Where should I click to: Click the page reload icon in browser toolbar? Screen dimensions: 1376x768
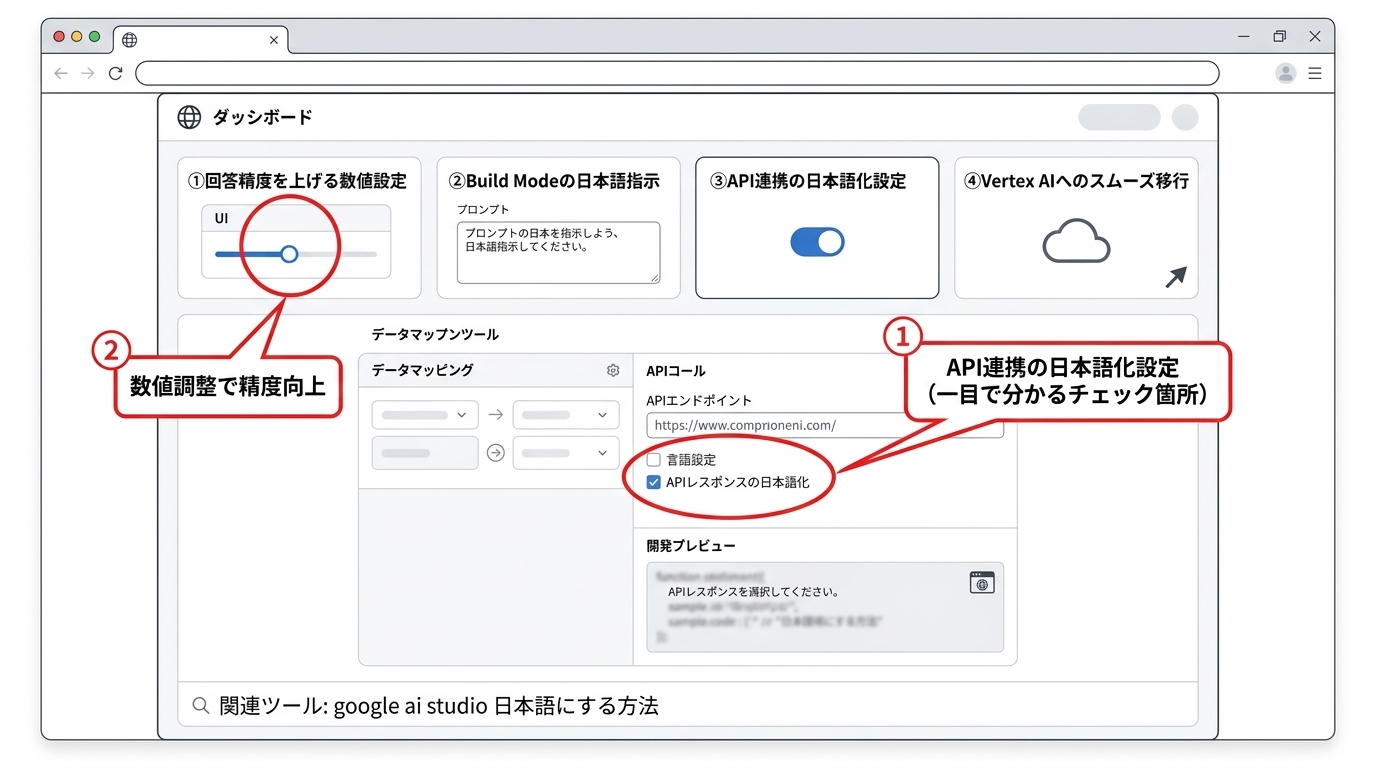[115, 72]
